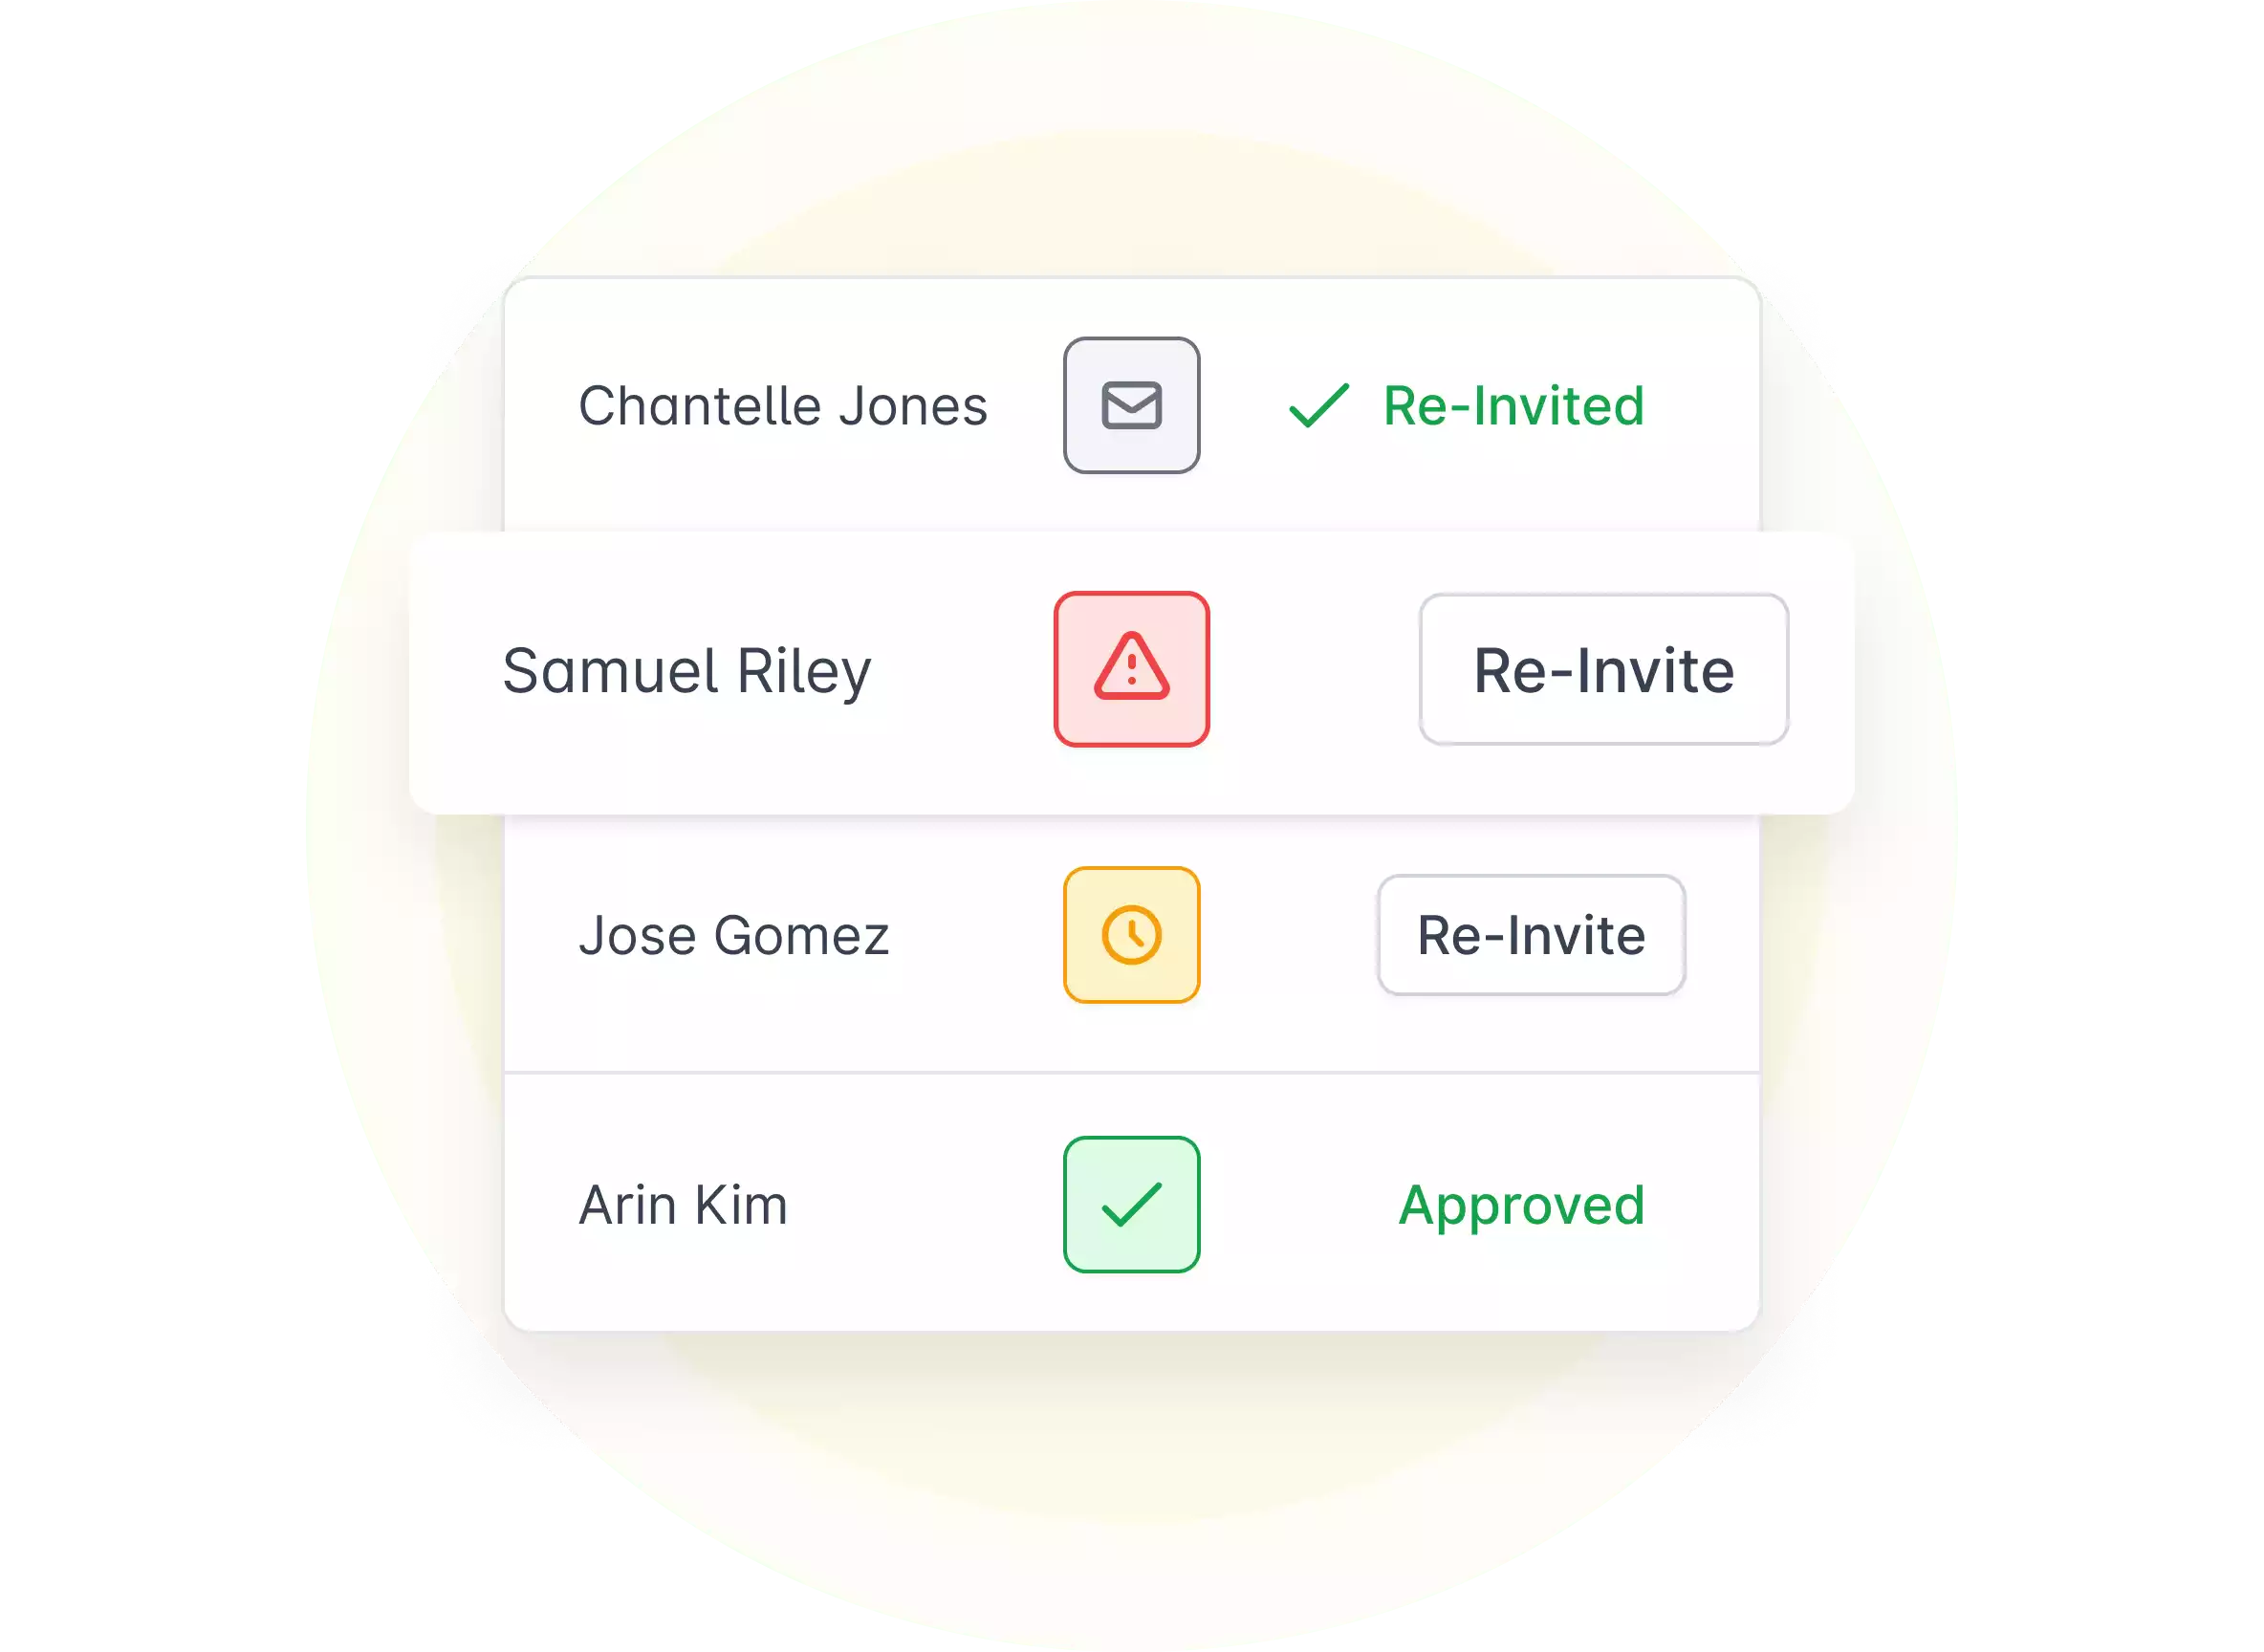Open Chantelle Jones name entry
The width and height of the screenshot is (2264, 1652).
pyautogui.click(x=783, y=406)
